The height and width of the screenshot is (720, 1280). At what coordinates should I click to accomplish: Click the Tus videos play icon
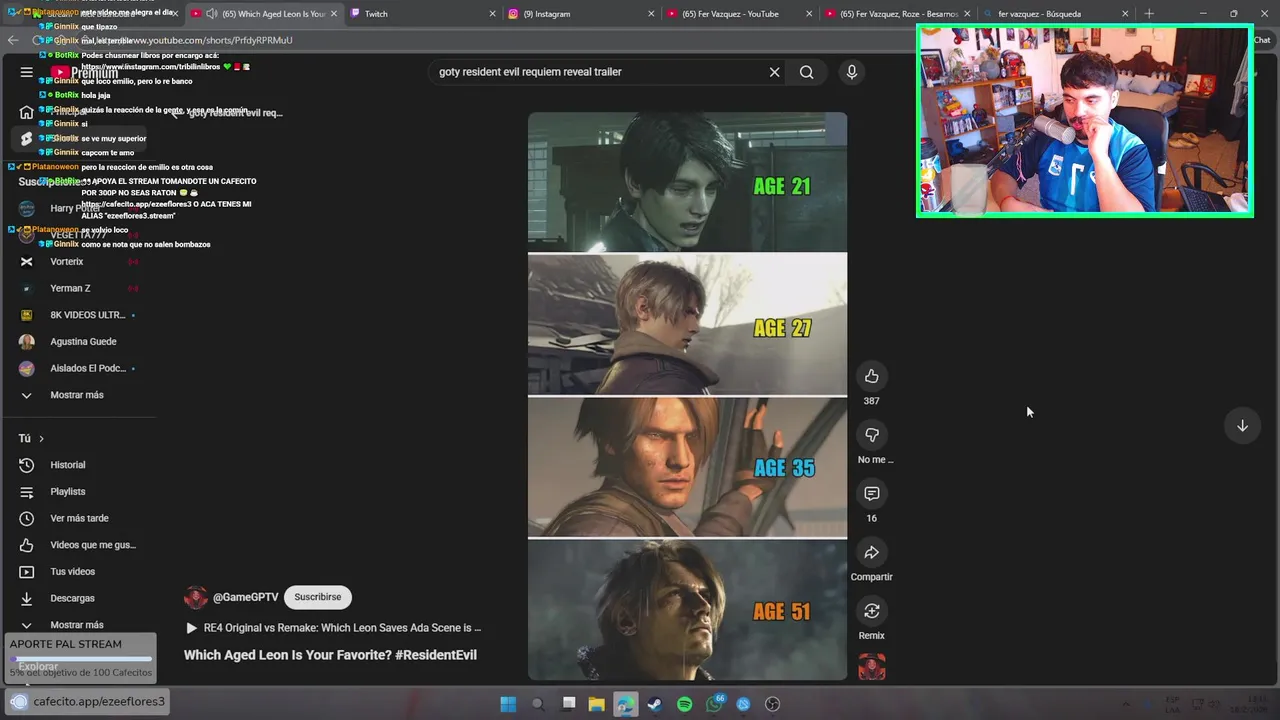pyautogui.click(x=27, y=572)
